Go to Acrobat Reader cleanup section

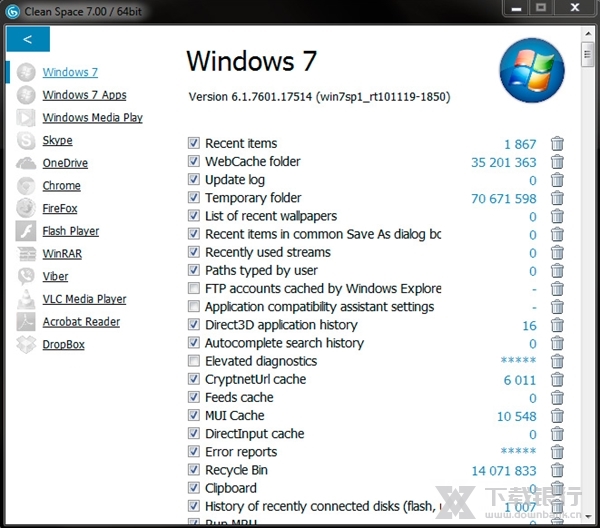click(x=81, y=322)
